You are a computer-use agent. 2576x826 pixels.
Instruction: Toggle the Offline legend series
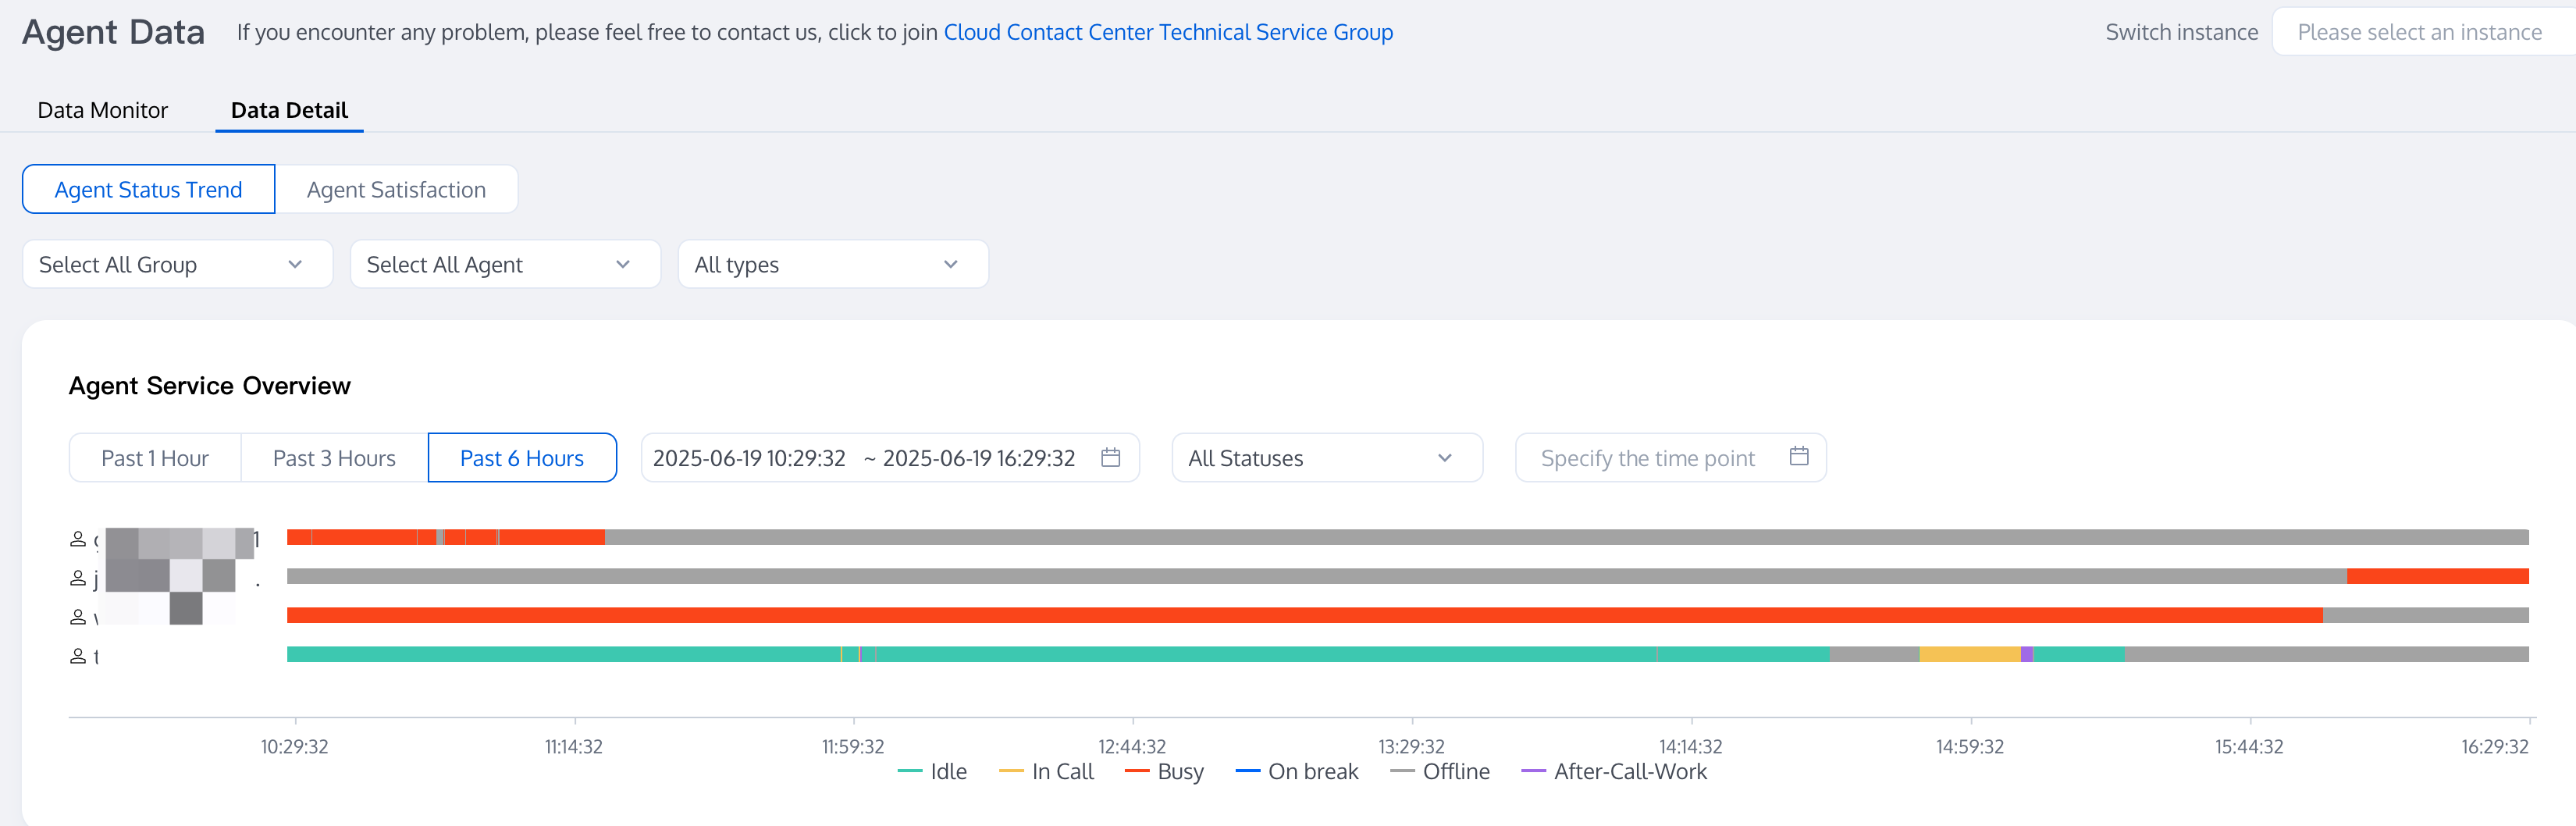click(x=1440, y=771)
